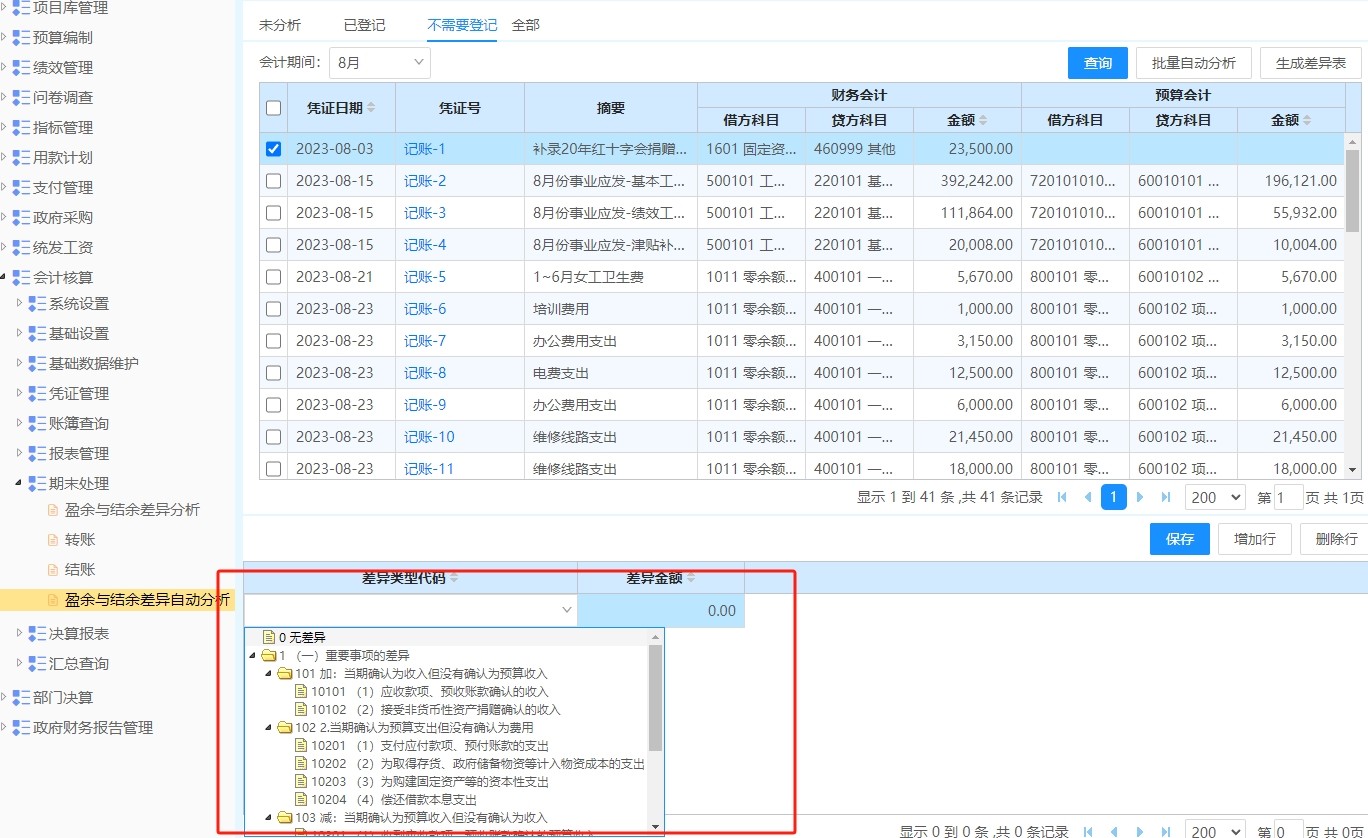The width and height of the screenshot is (1368, 838).
Task: Click the 政府采购 module icon in sidebar
Action: 21,217
